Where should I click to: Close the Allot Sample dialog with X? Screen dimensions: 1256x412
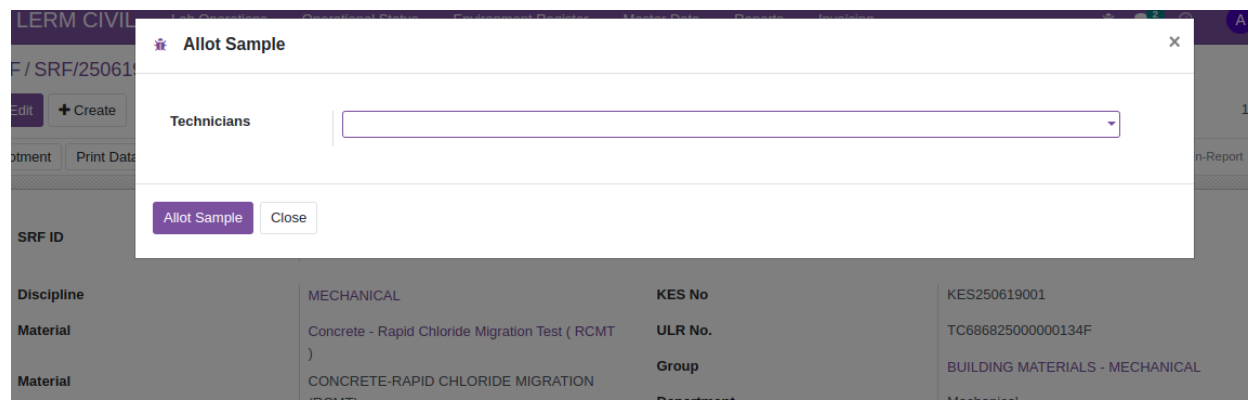click(x=1174, y=41)
